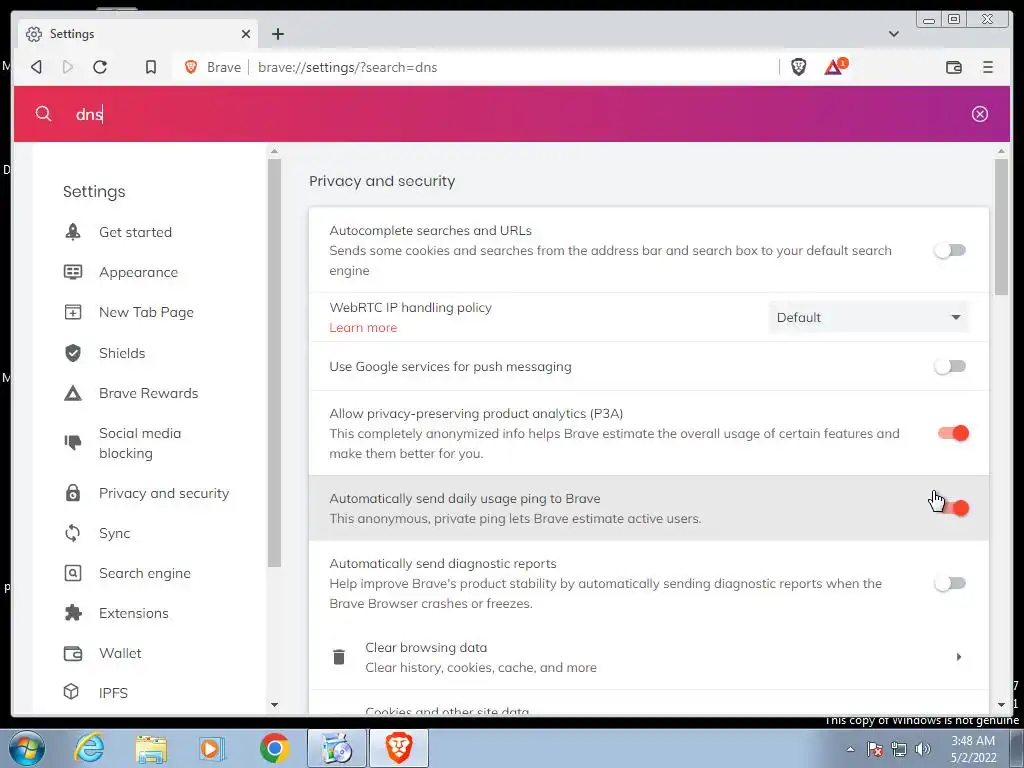Launch Google Chrome from taskbar
The image size is (1024, 768).
tap(274, 748)
